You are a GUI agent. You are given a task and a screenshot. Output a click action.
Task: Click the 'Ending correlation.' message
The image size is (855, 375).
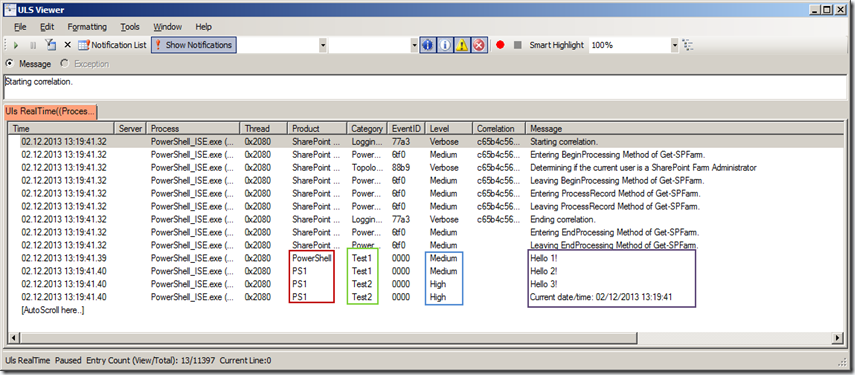click(563, 220)
